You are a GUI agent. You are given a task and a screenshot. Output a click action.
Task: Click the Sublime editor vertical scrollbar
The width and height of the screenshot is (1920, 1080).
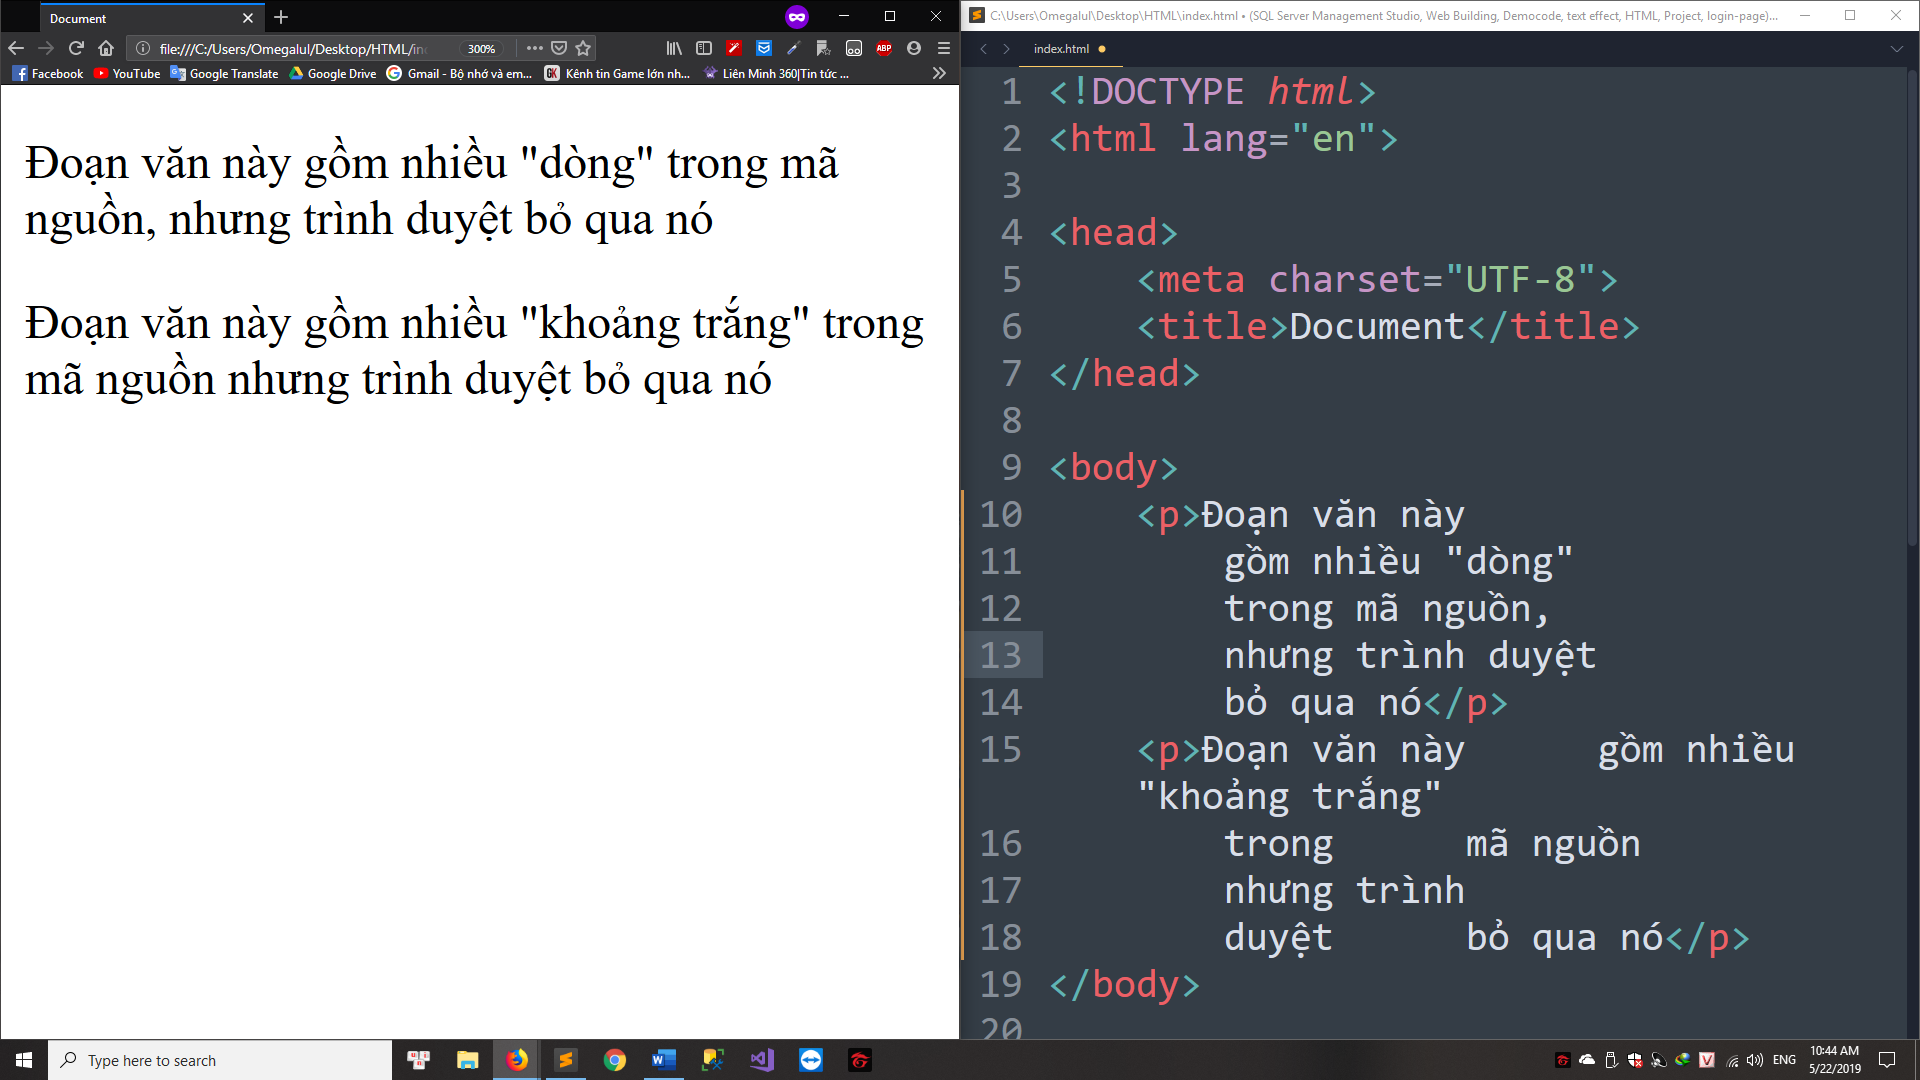[x=1912, y=300]
